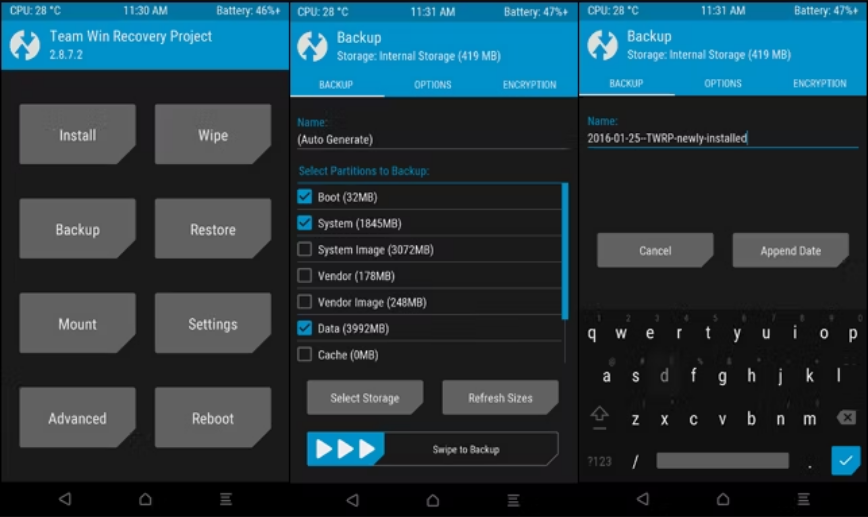Tap home navigation icon below Swipe to Backup
868x517 pixels.
click(x=432, y=499)
